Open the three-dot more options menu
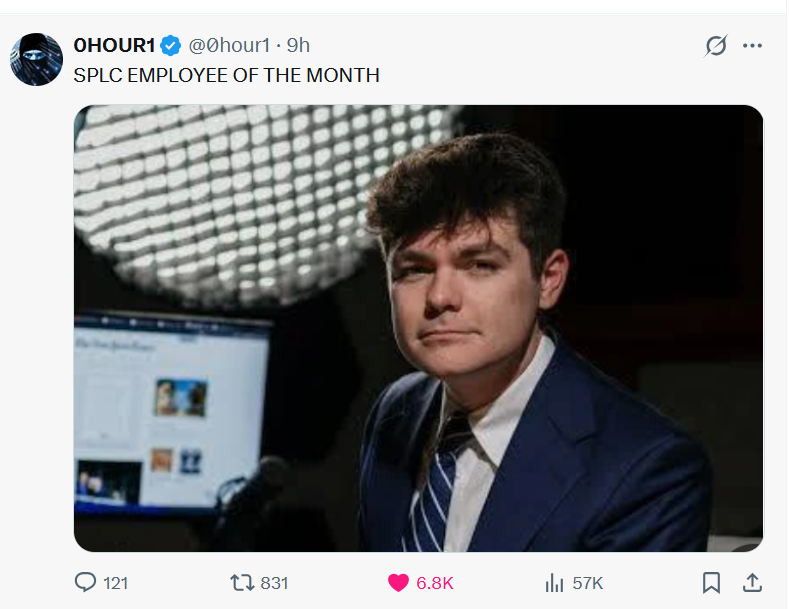The image size is (789, 609). point(752,46)
